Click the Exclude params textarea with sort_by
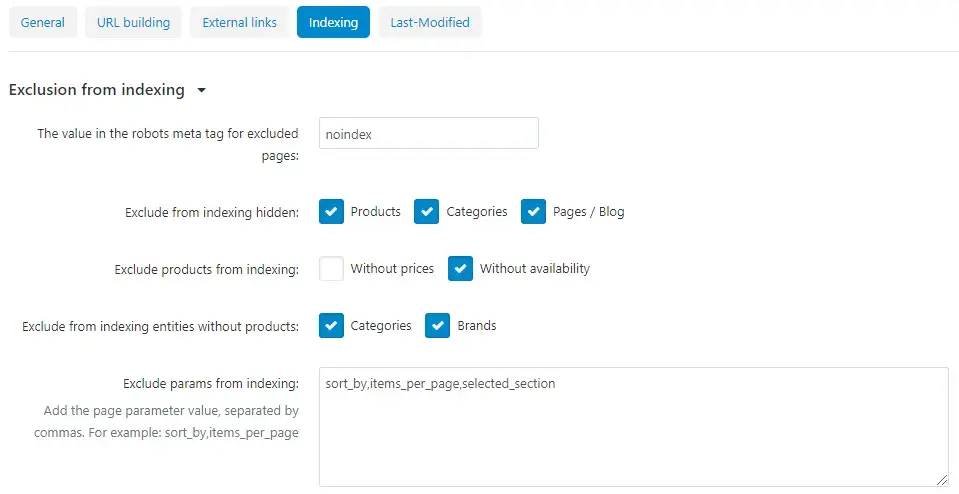This screenshot has height=494, width=959. click(632, 426)
